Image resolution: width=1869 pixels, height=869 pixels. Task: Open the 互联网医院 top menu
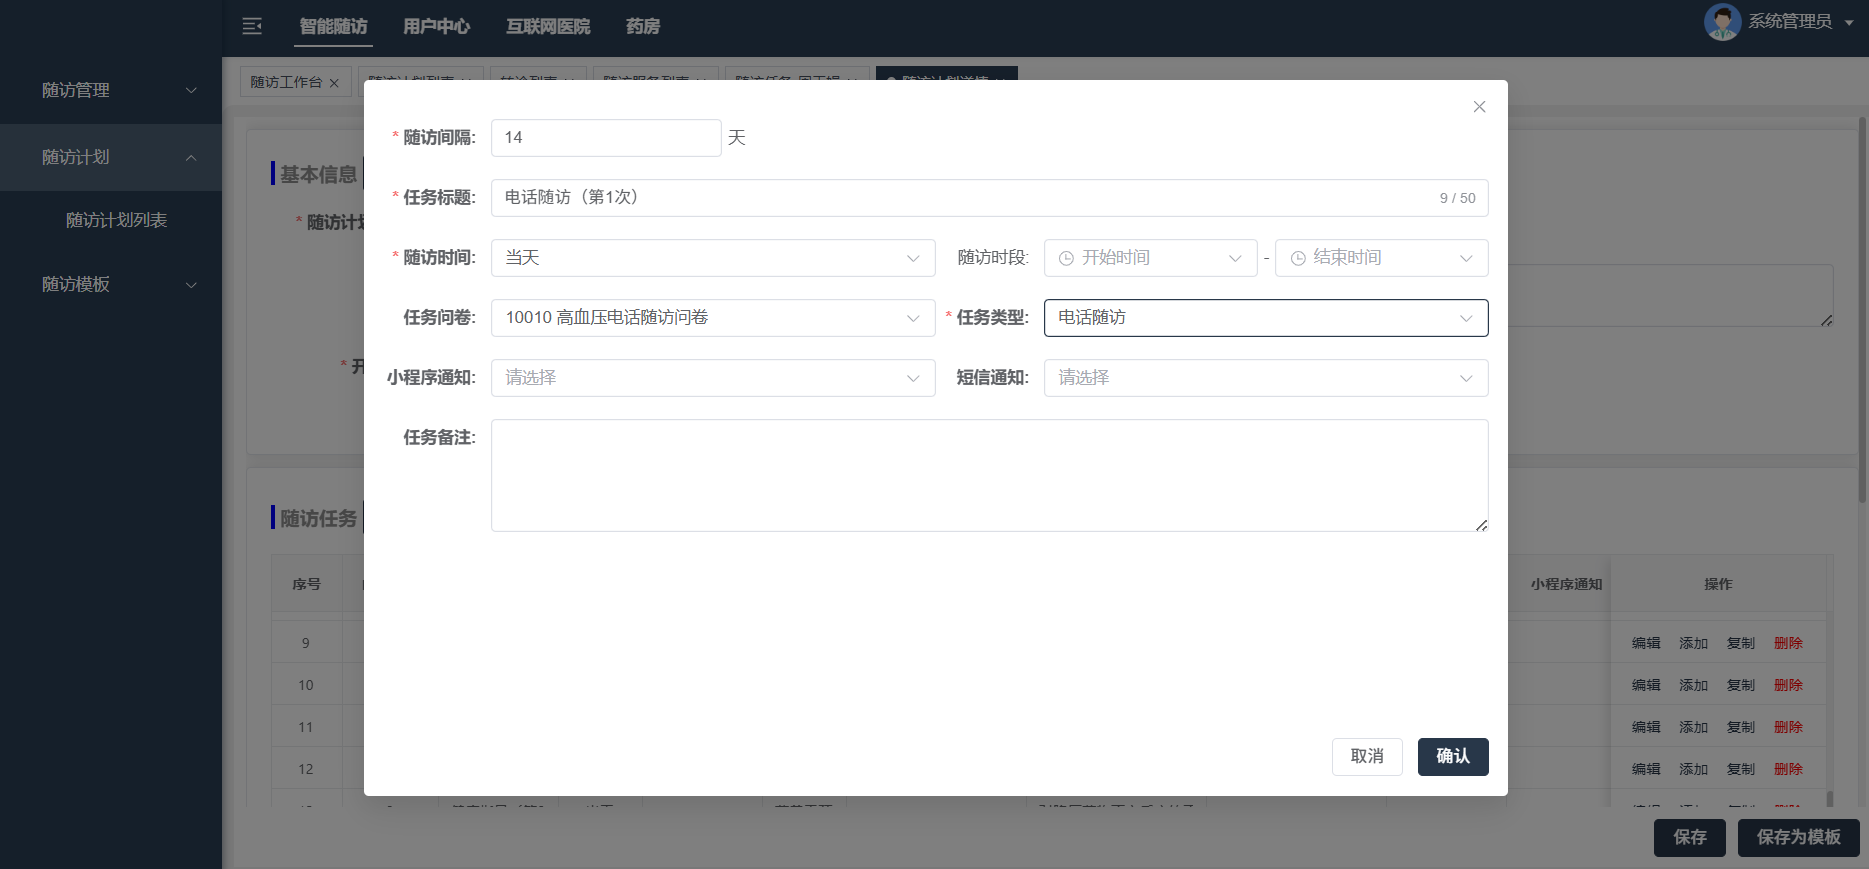[x=548, y=26]
